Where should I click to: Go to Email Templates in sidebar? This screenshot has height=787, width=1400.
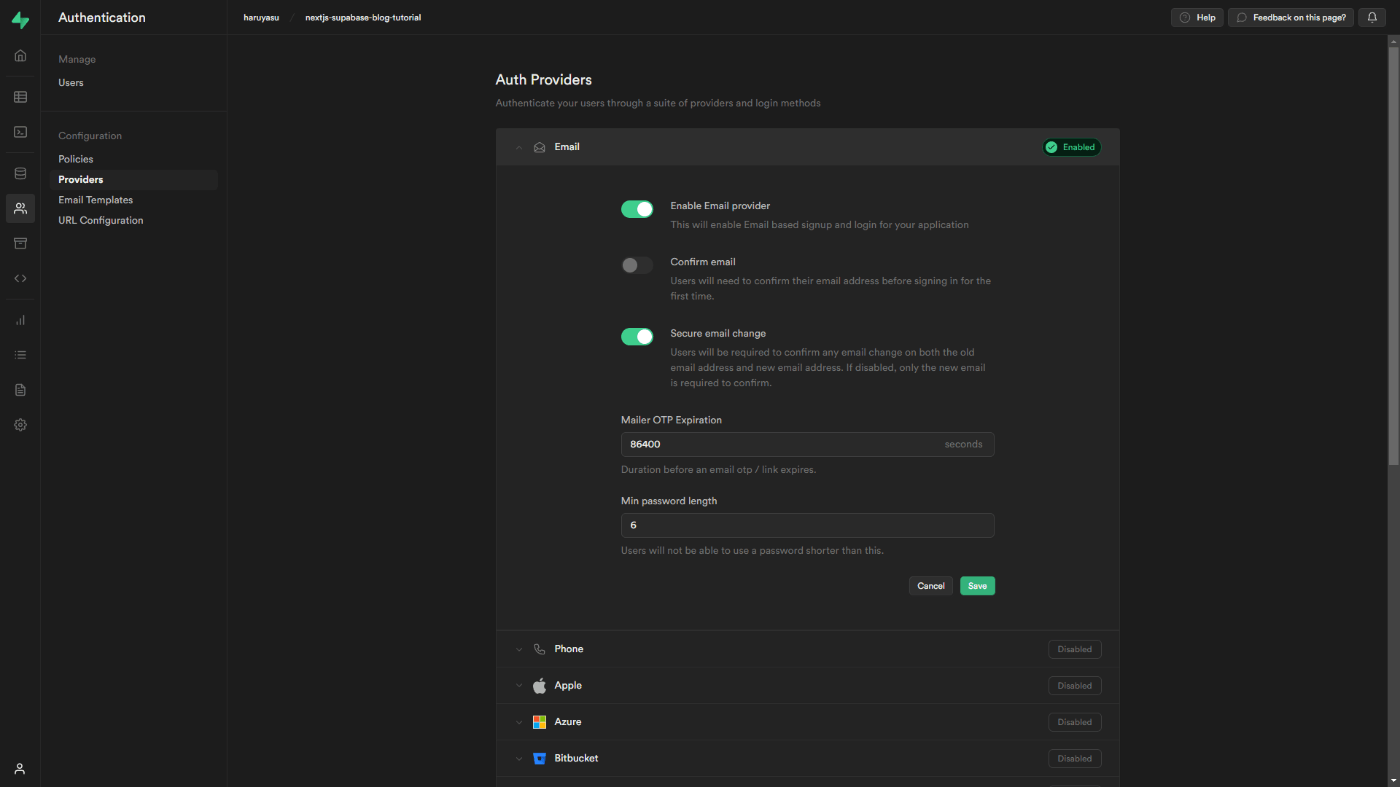coord(96,200)
